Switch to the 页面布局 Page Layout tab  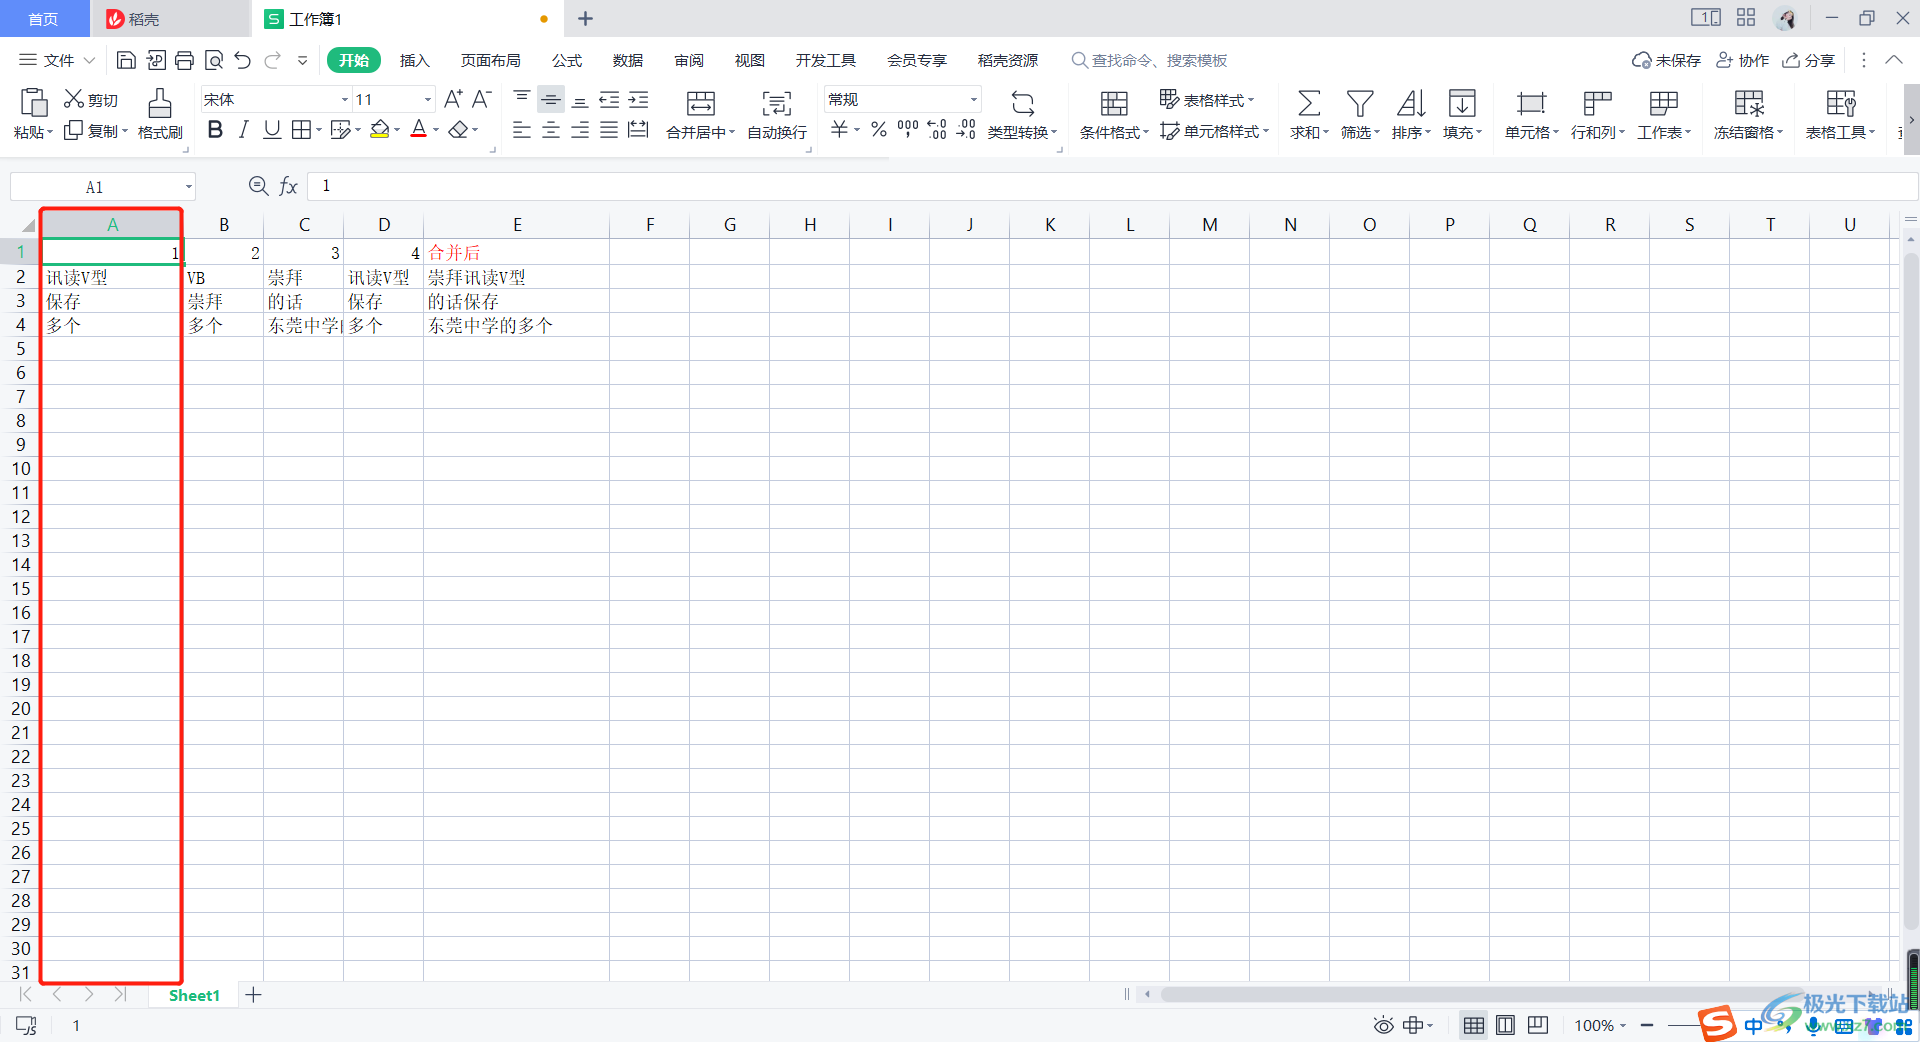pos(490,60)
